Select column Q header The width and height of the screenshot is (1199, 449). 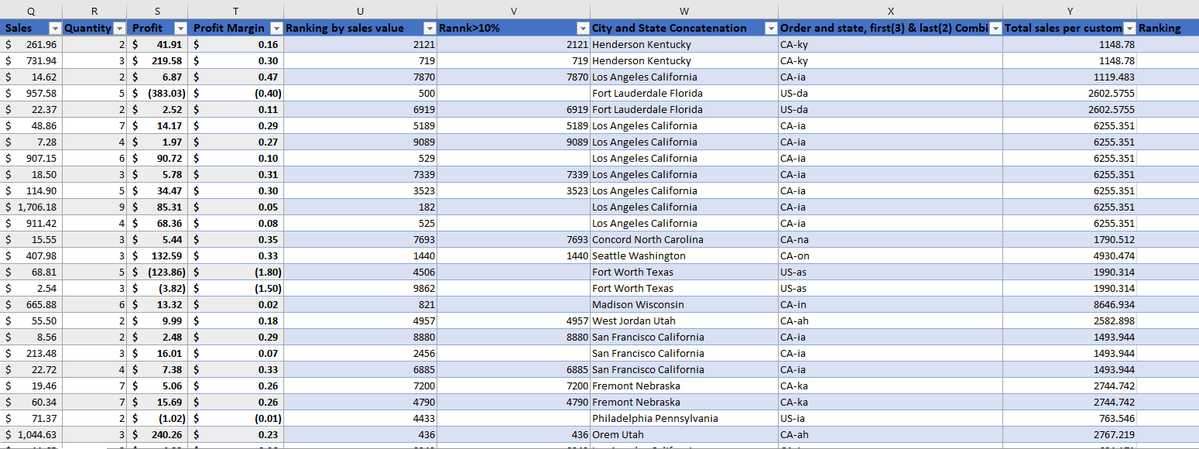tap(31, 11)
